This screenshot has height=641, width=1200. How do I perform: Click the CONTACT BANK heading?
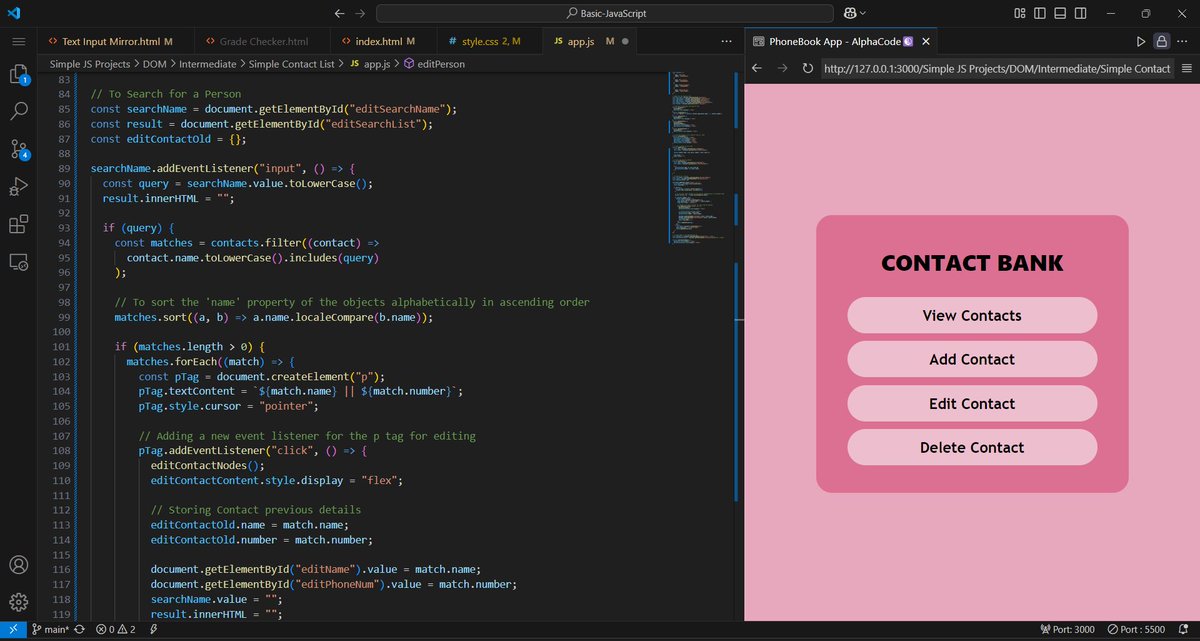(x=972, y=263)
